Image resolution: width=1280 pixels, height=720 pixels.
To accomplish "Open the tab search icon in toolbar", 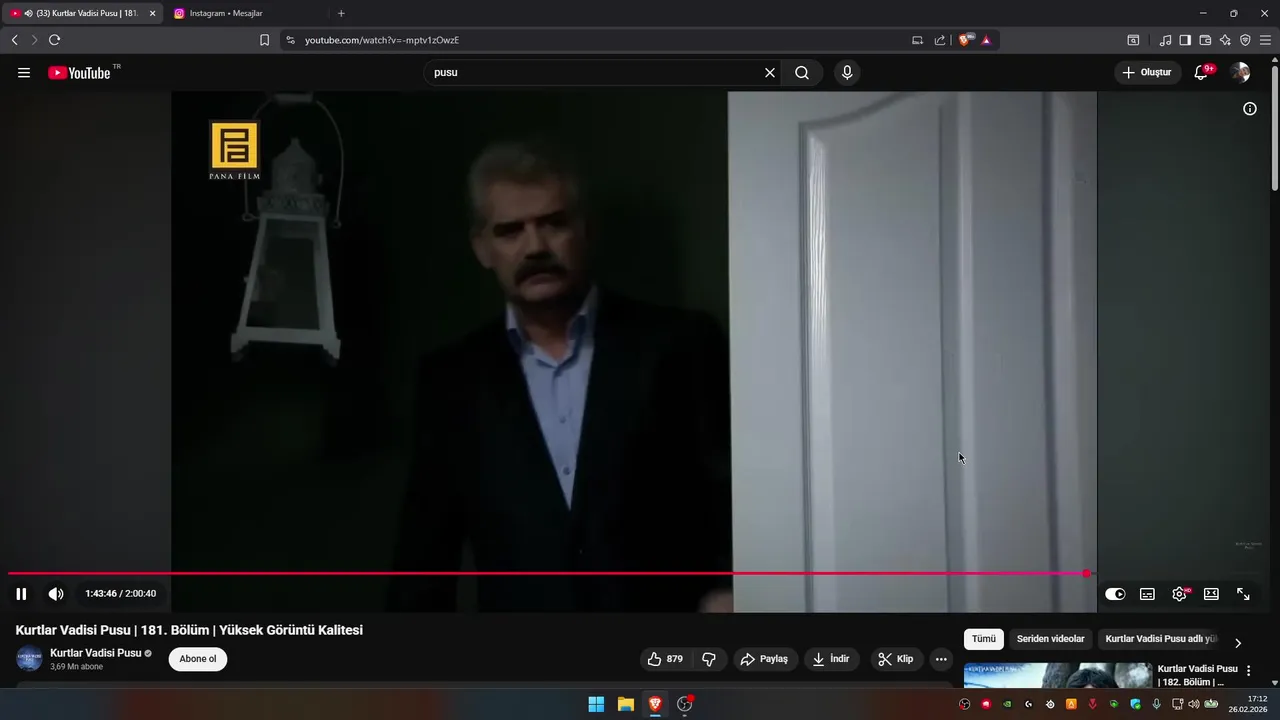I will [x=1133, y=40].
